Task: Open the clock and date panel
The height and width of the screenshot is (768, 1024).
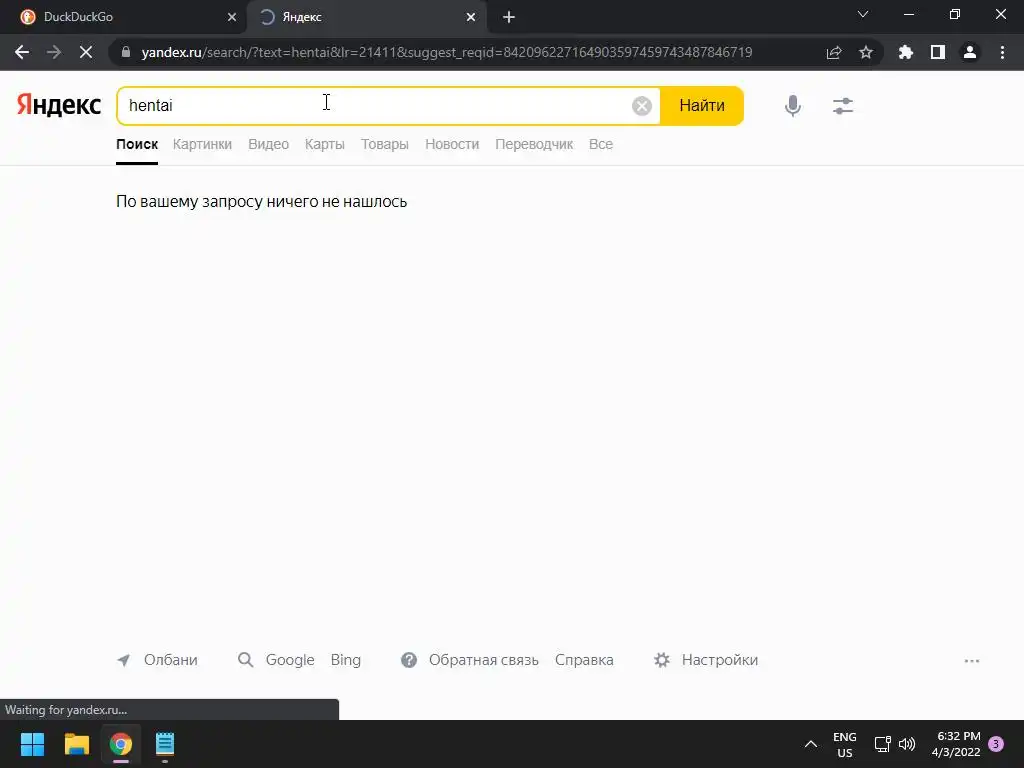Action: tap(956, 744)
